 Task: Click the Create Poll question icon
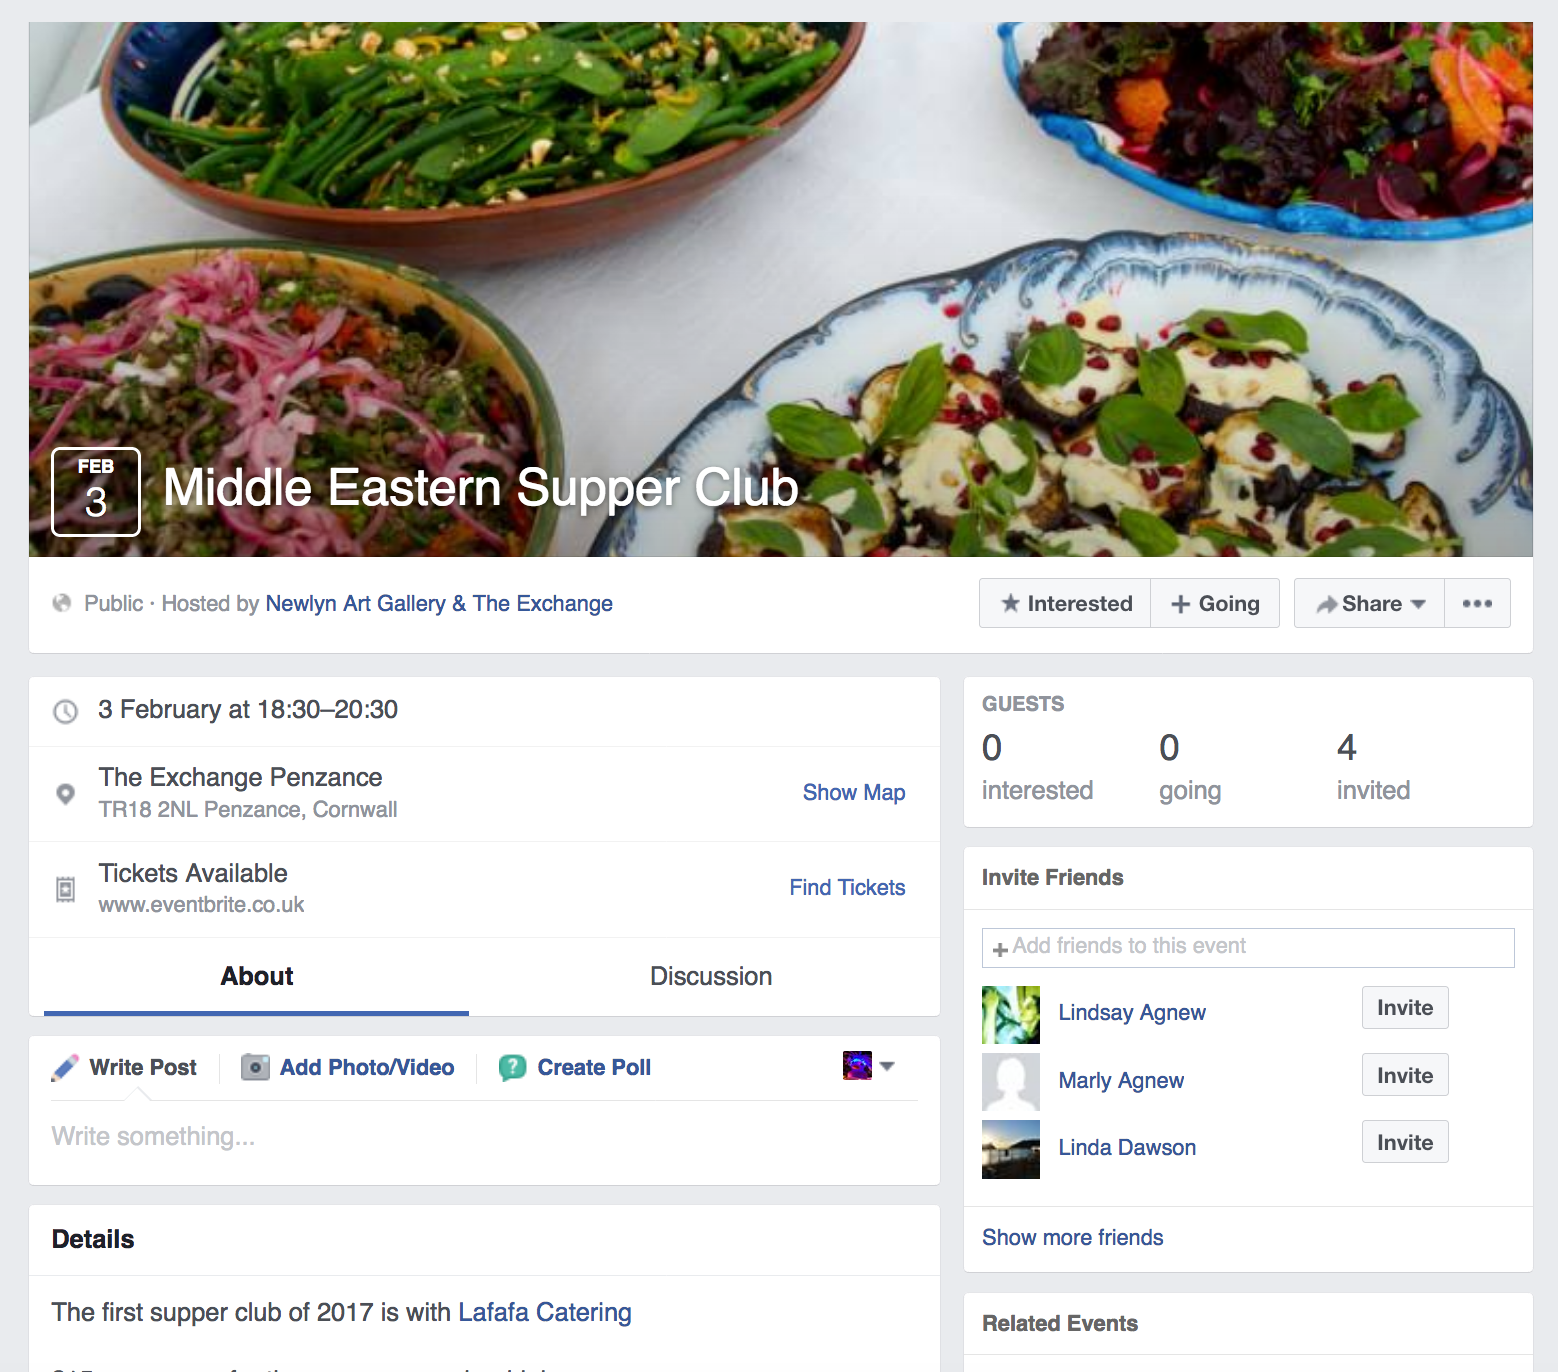click(513, 1068)
